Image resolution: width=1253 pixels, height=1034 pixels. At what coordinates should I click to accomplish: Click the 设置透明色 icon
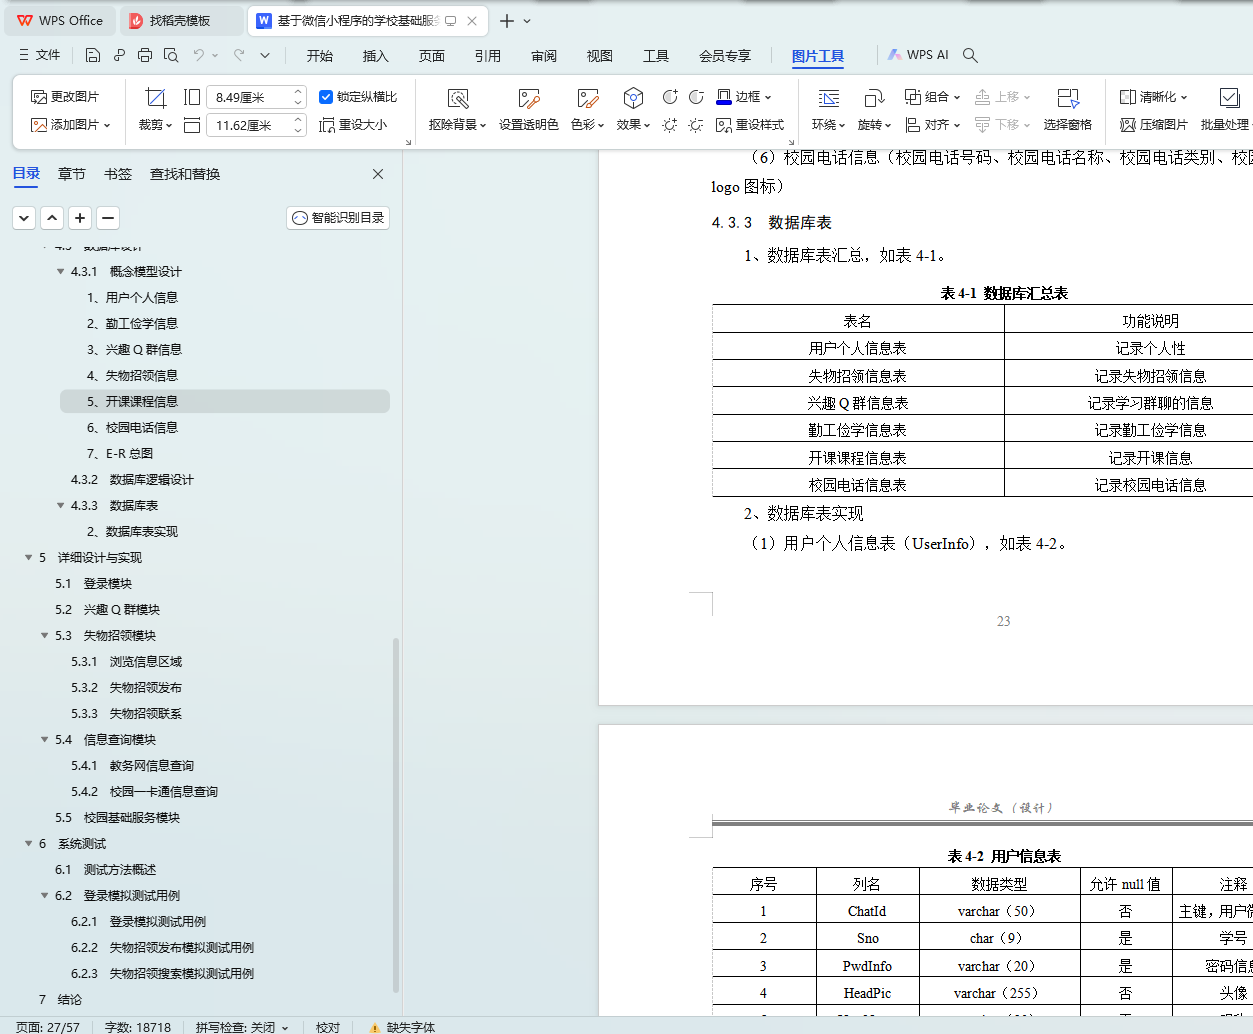(529, 98)
